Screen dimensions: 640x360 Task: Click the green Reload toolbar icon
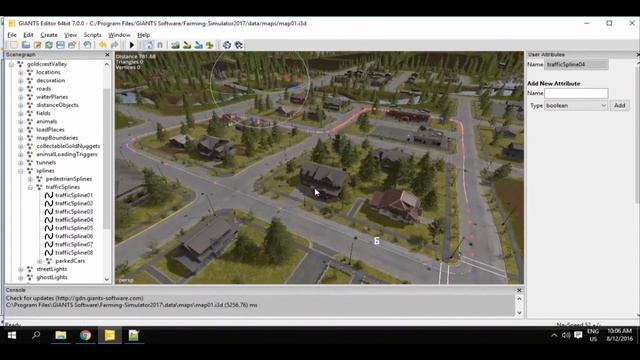(x=49, y=45)
